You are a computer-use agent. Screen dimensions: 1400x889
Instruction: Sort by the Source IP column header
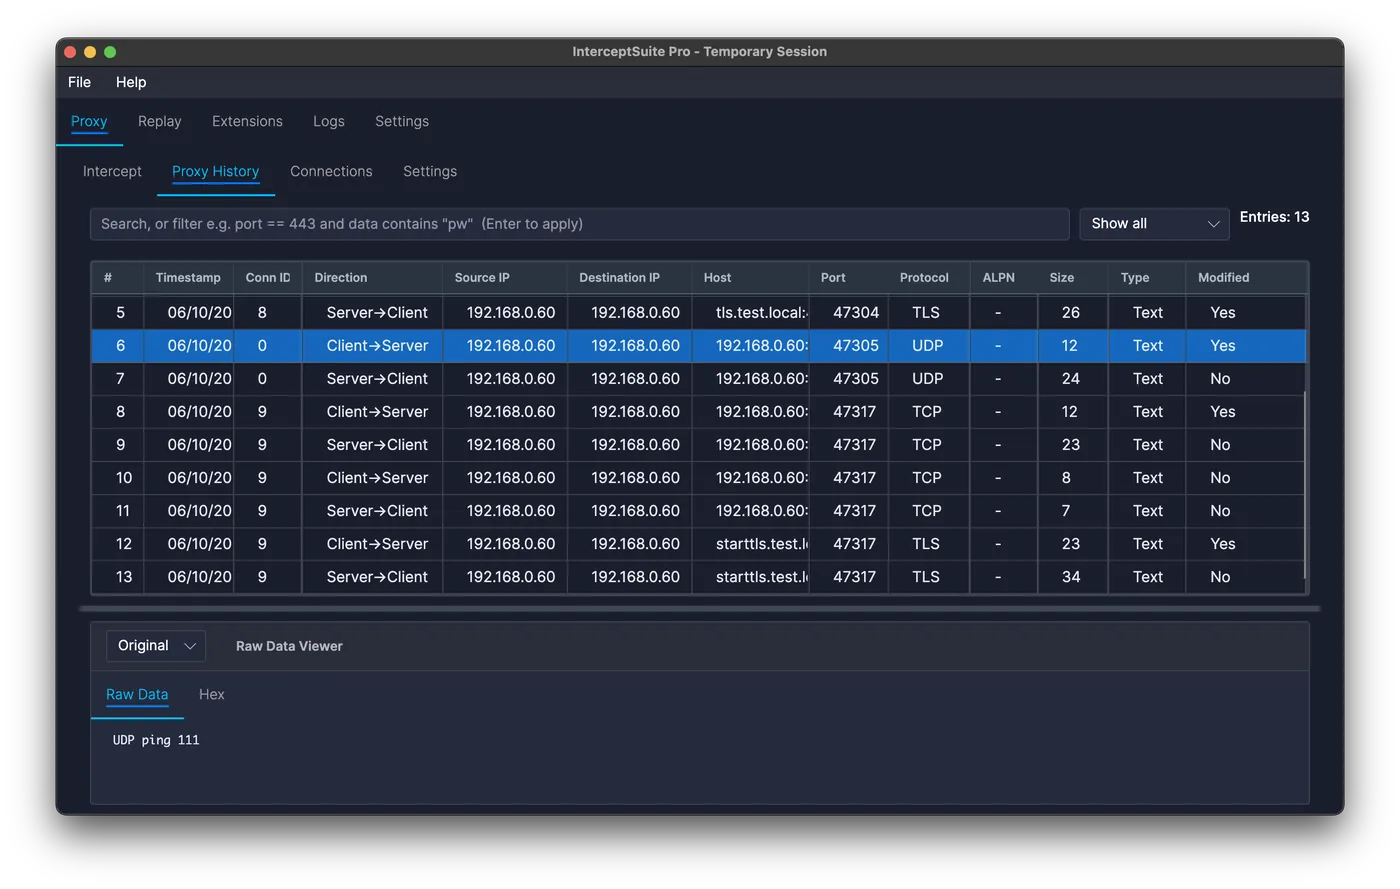(x=505, y=278)
